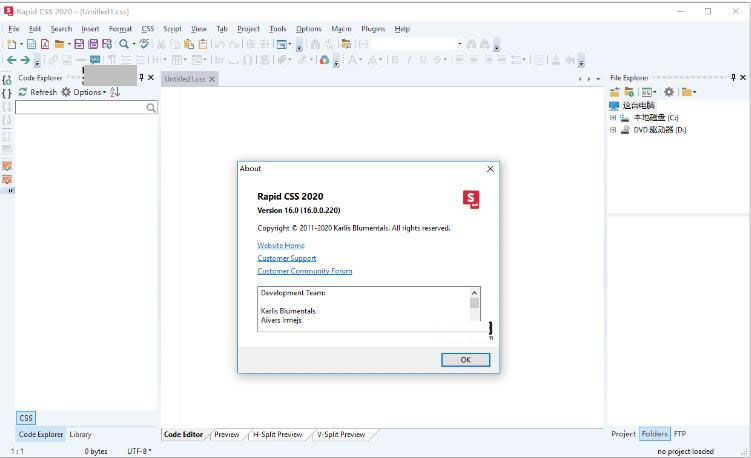Open the Customer Community Forum link
751x458 pixels.
pos(305,271)
